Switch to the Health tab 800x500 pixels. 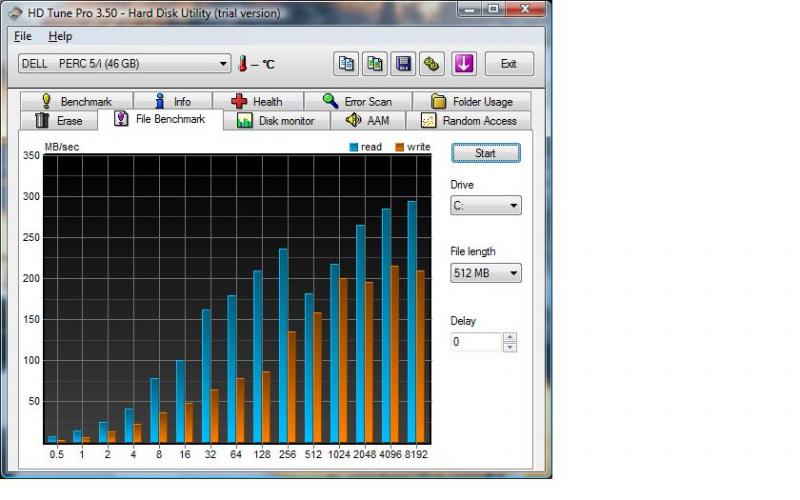point(258,101)
